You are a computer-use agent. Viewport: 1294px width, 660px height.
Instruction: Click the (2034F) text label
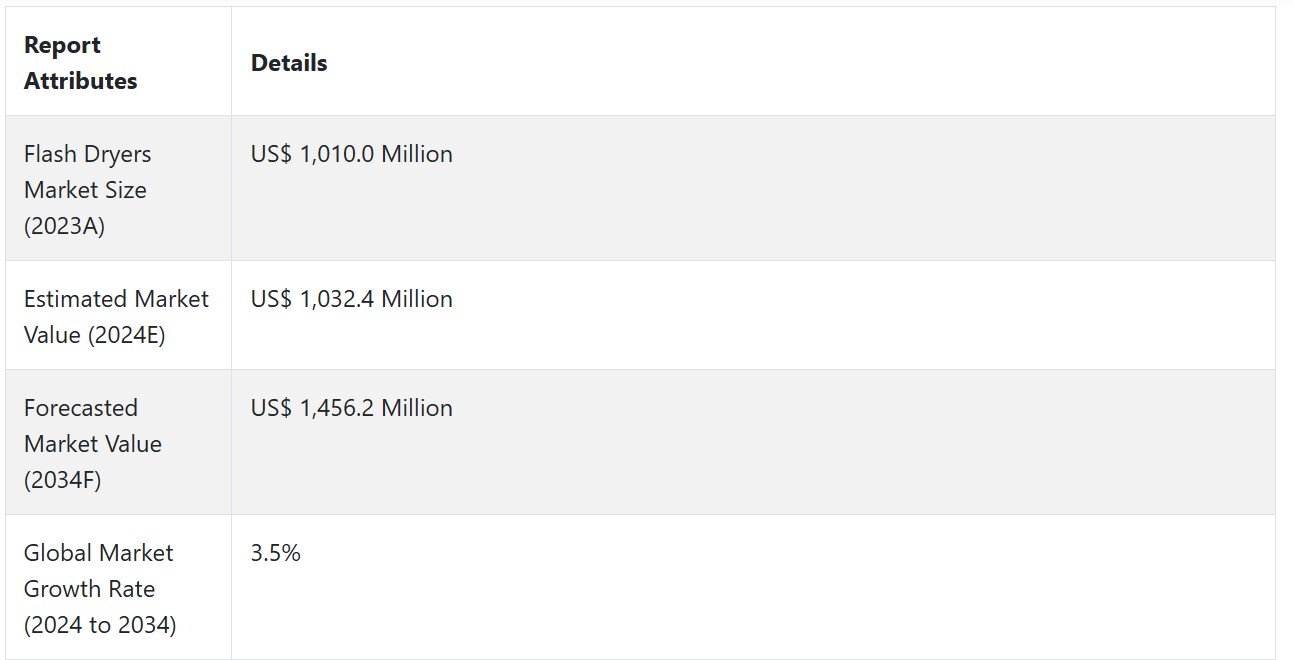coord(63,480)
